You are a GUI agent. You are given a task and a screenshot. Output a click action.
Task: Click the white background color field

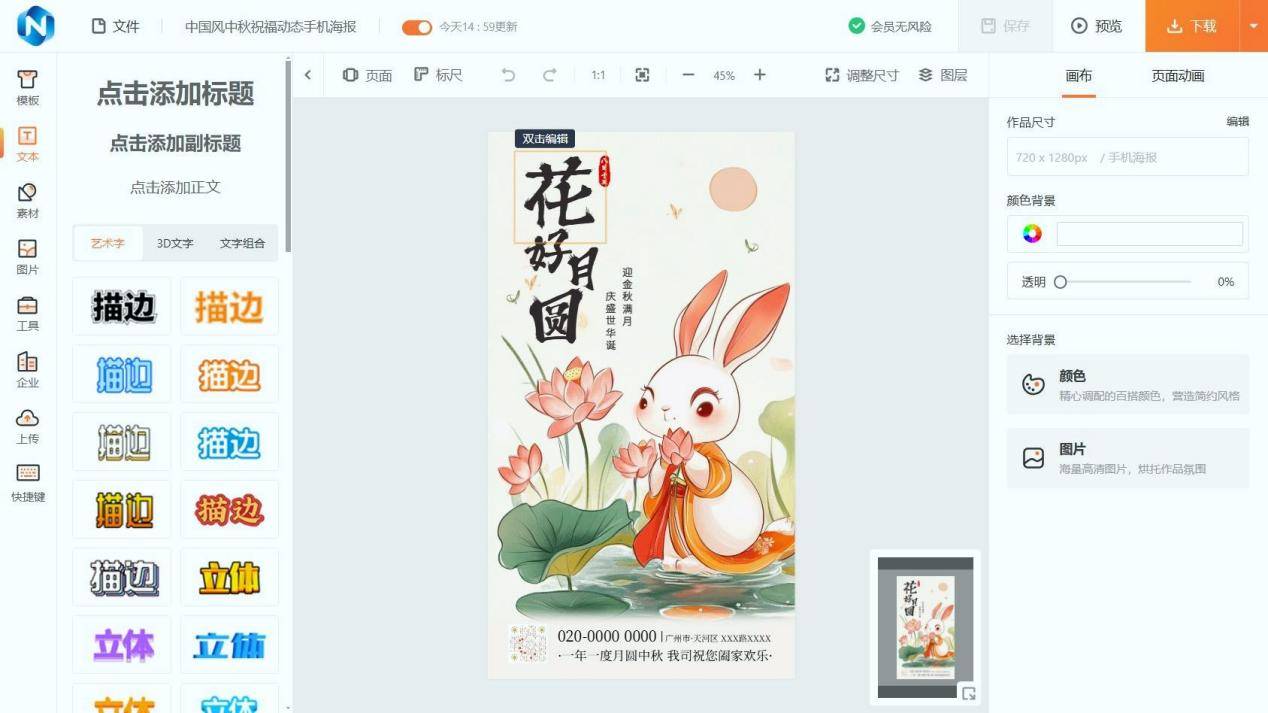1150,234
